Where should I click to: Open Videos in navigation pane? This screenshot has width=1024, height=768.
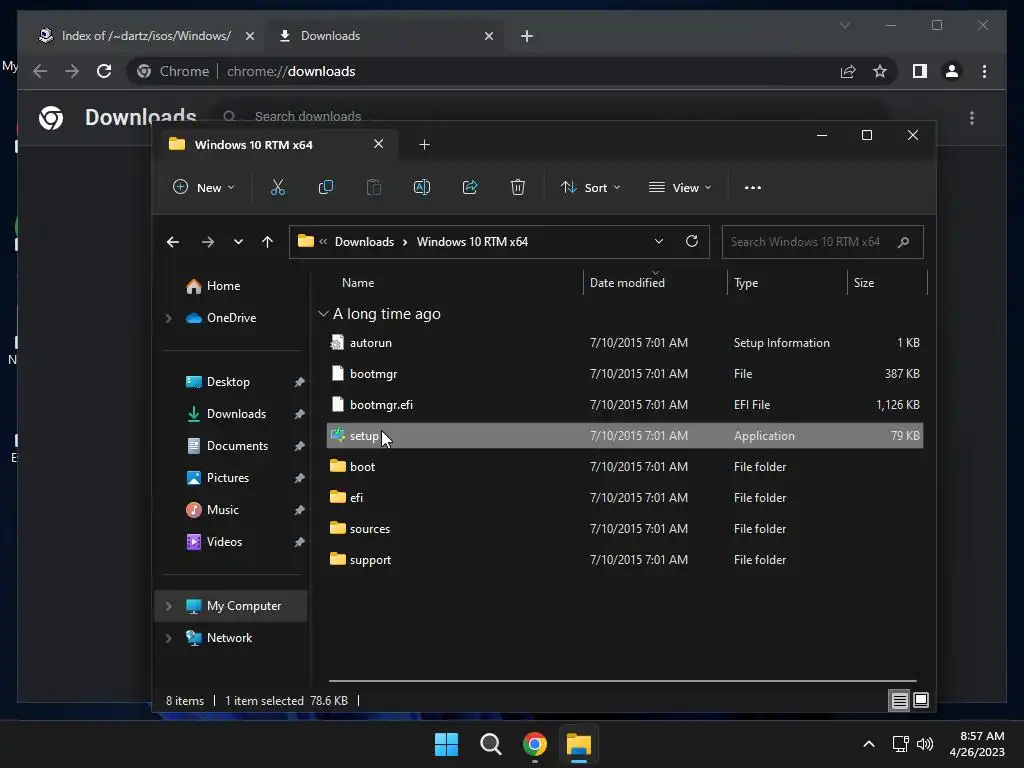click(x=224, y=542)
